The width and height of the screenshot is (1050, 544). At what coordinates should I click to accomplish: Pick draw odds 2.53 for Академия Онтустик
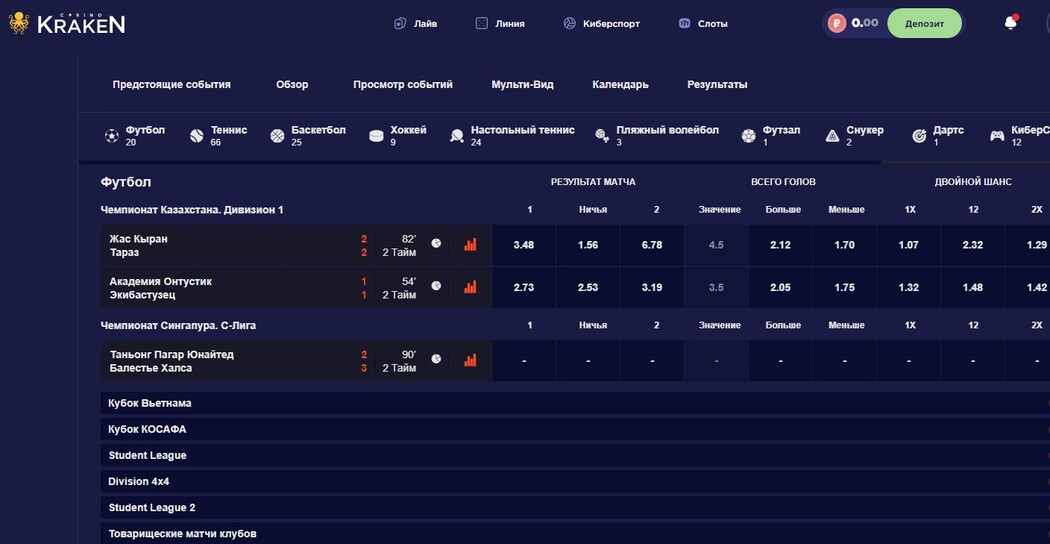pos(588,288)
